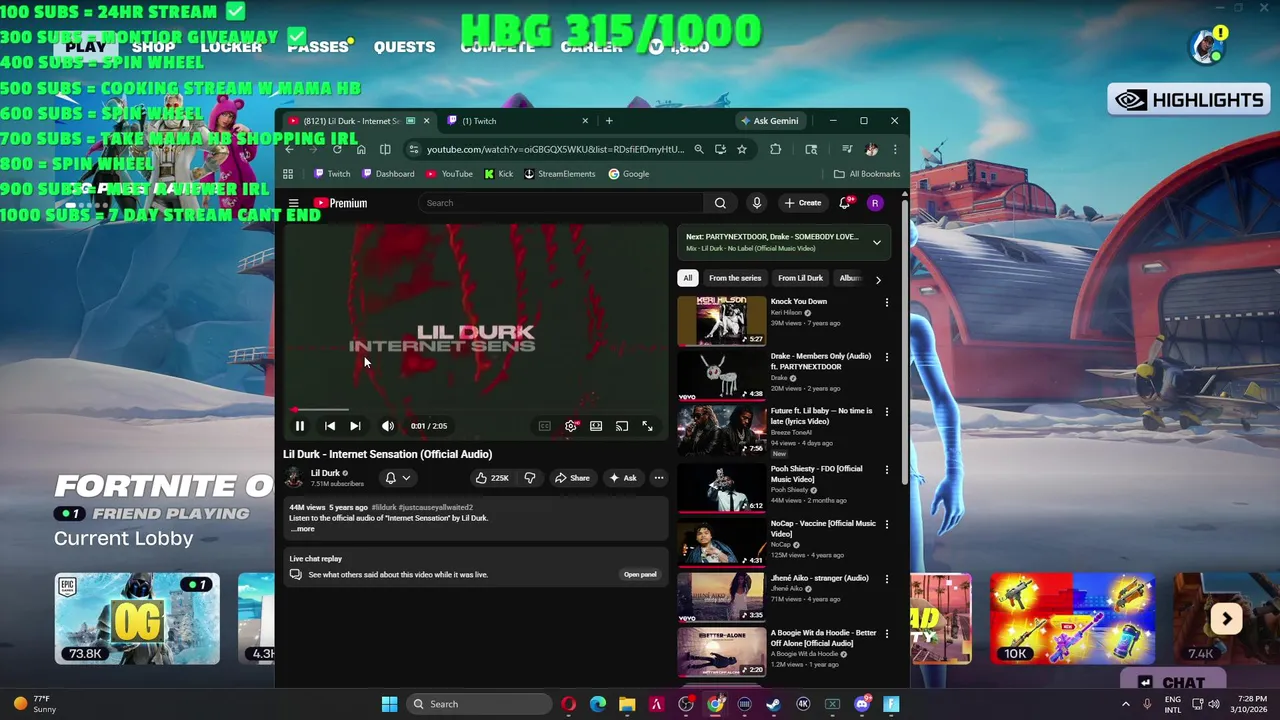Show more filter chips with arrow

pos(878,279)
